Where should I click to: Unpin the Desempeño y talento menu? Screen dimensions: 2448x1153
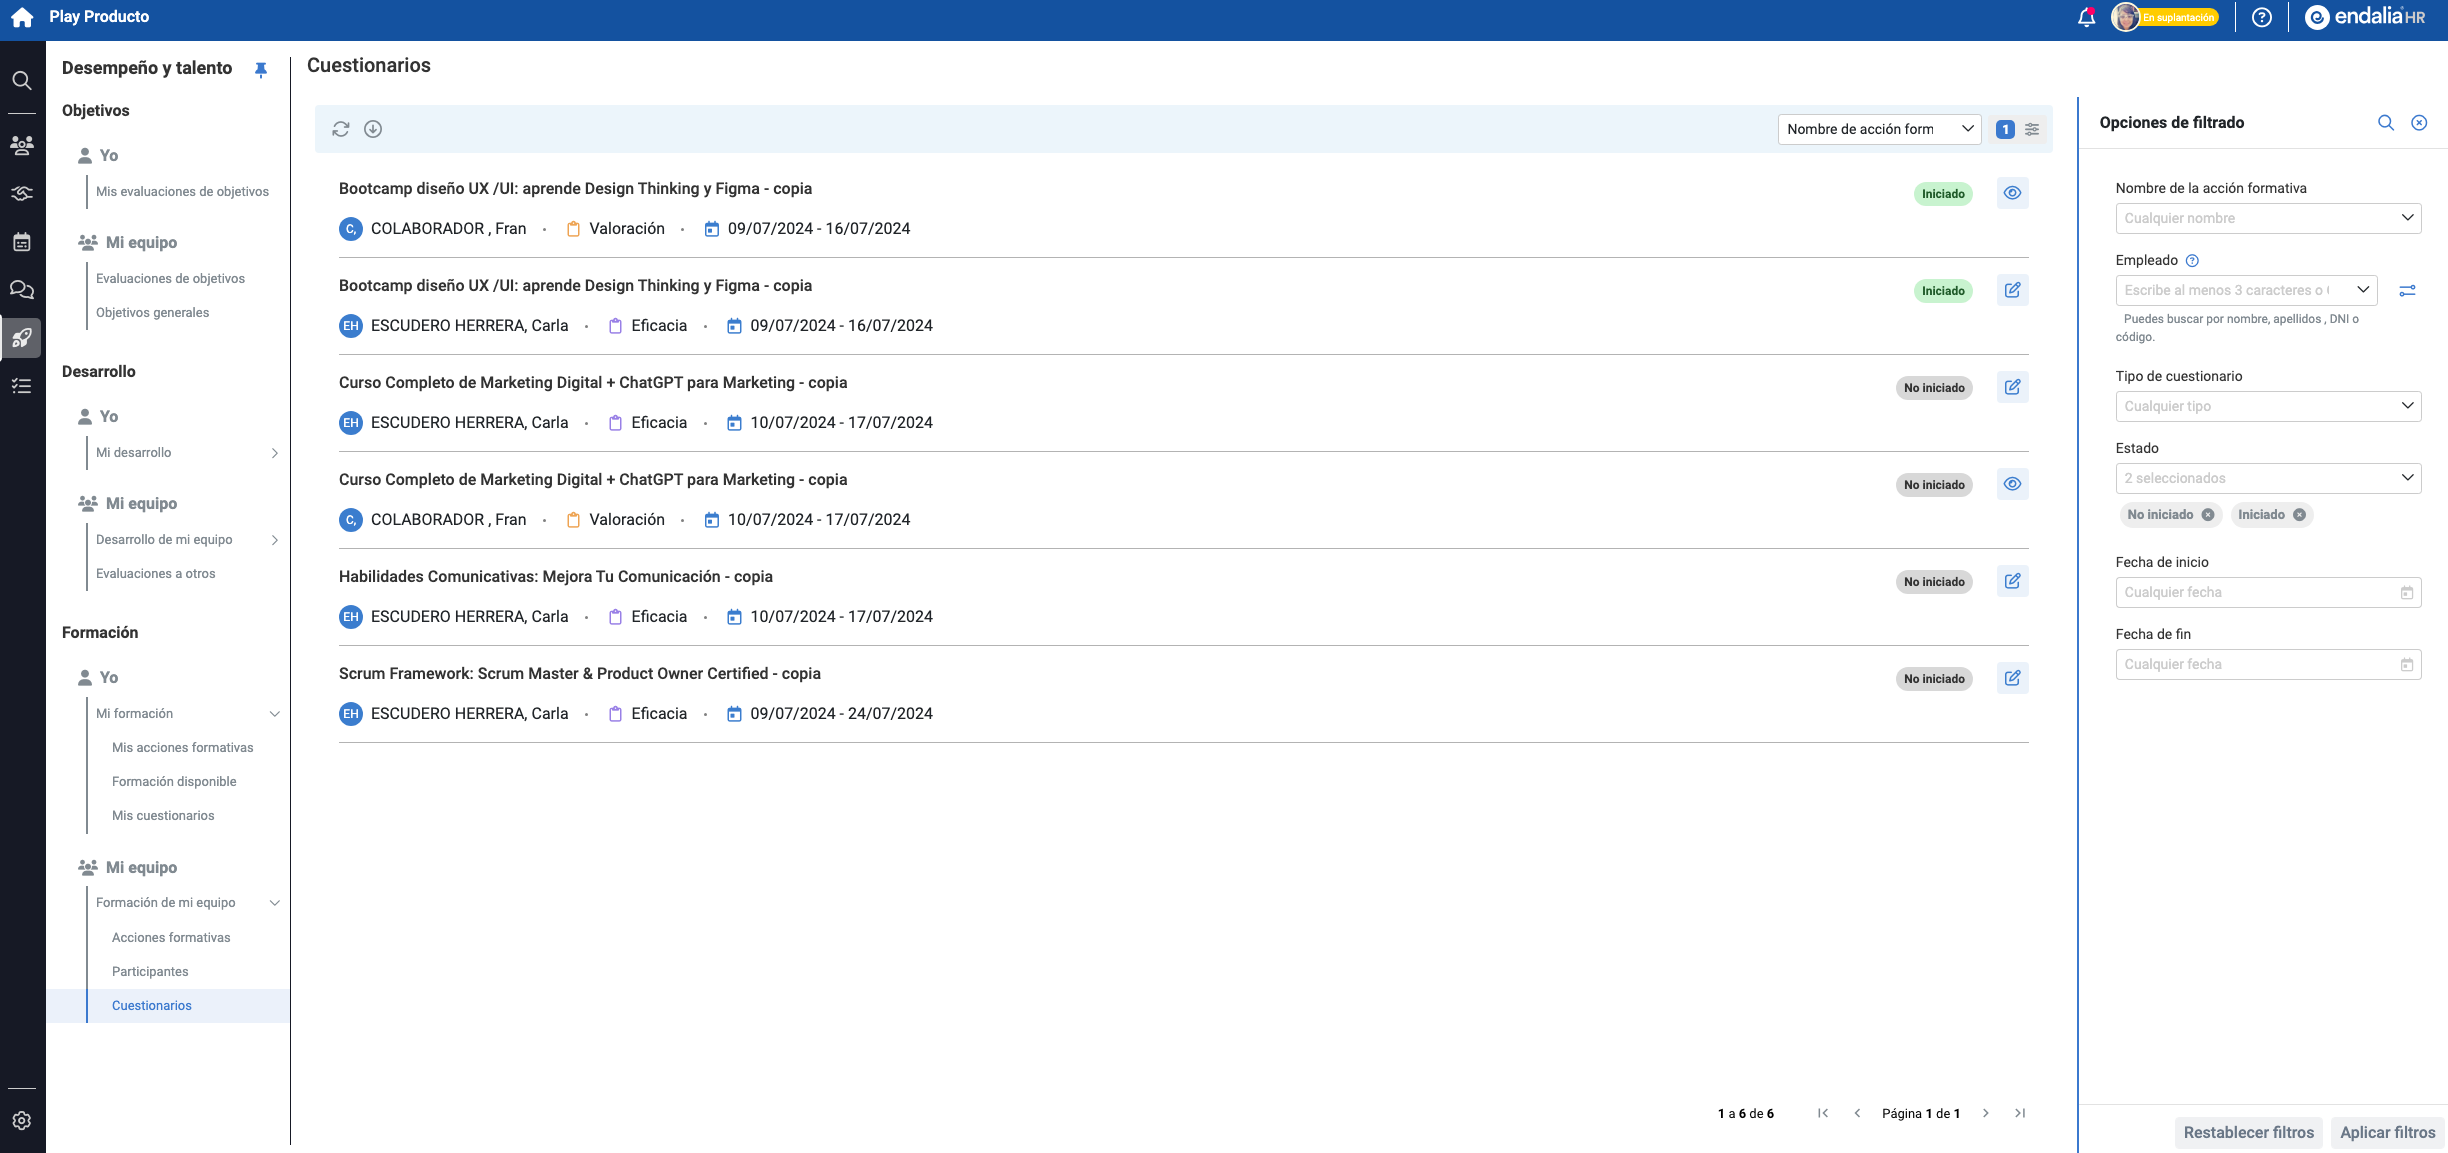(261, 69)
